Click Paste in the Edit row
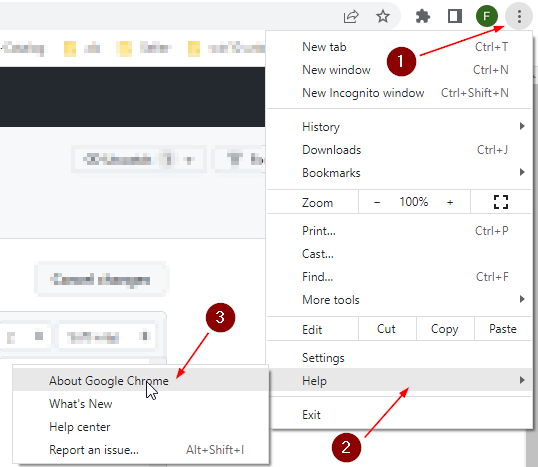 pos(503,329)
